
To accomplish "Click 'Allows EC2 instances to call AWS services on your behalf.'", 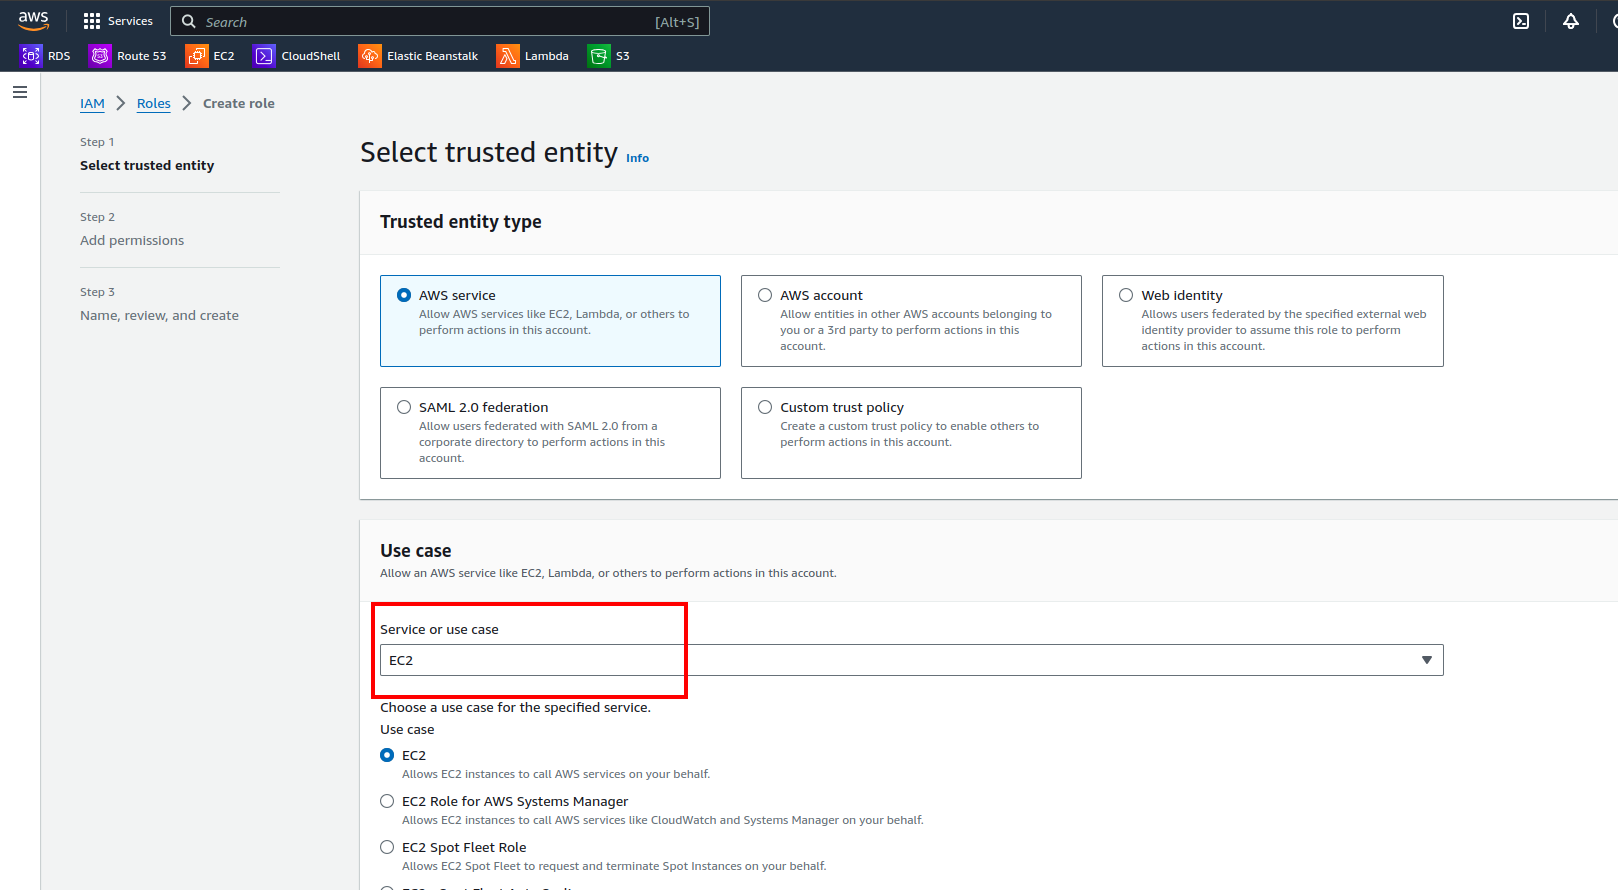I will point(556,774).
